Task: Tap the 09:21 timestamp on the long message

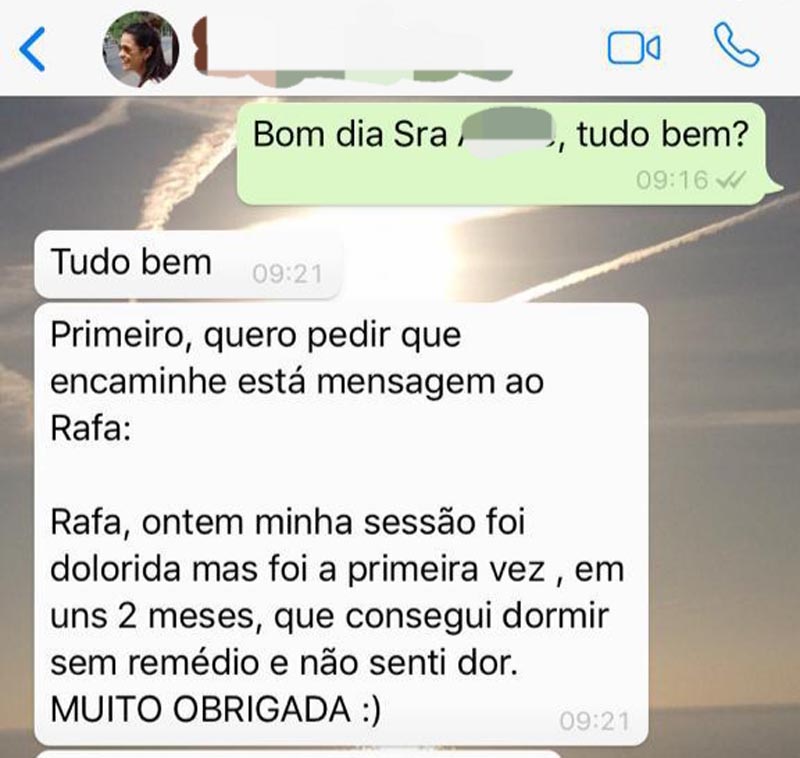Action: point(594,721)
